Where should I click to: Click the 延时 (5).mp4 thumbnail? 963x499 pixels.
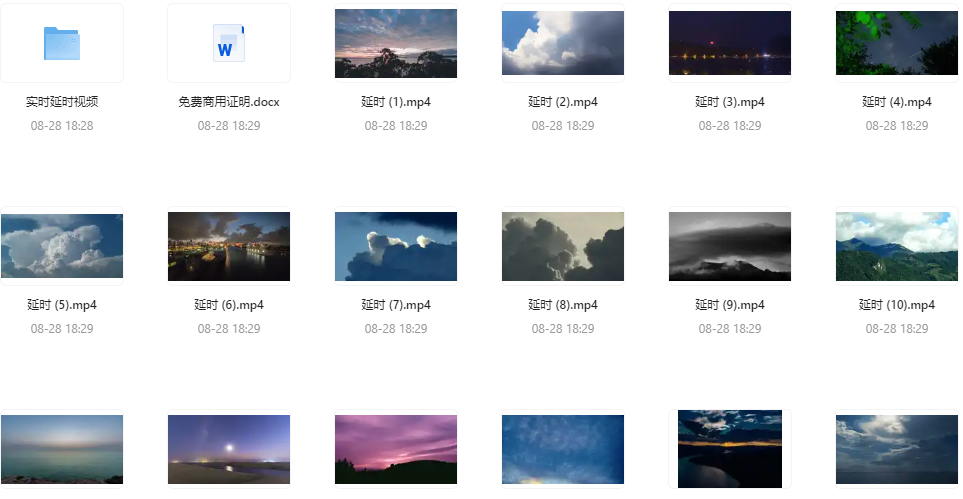click(62, 246)
